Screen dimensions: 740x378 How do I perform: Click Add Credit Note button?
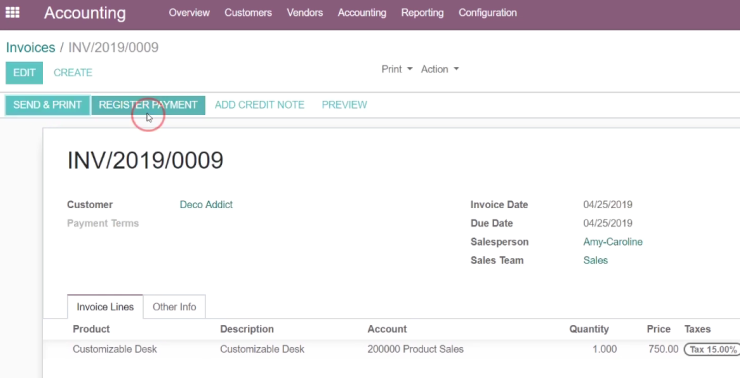click(260, 105)
